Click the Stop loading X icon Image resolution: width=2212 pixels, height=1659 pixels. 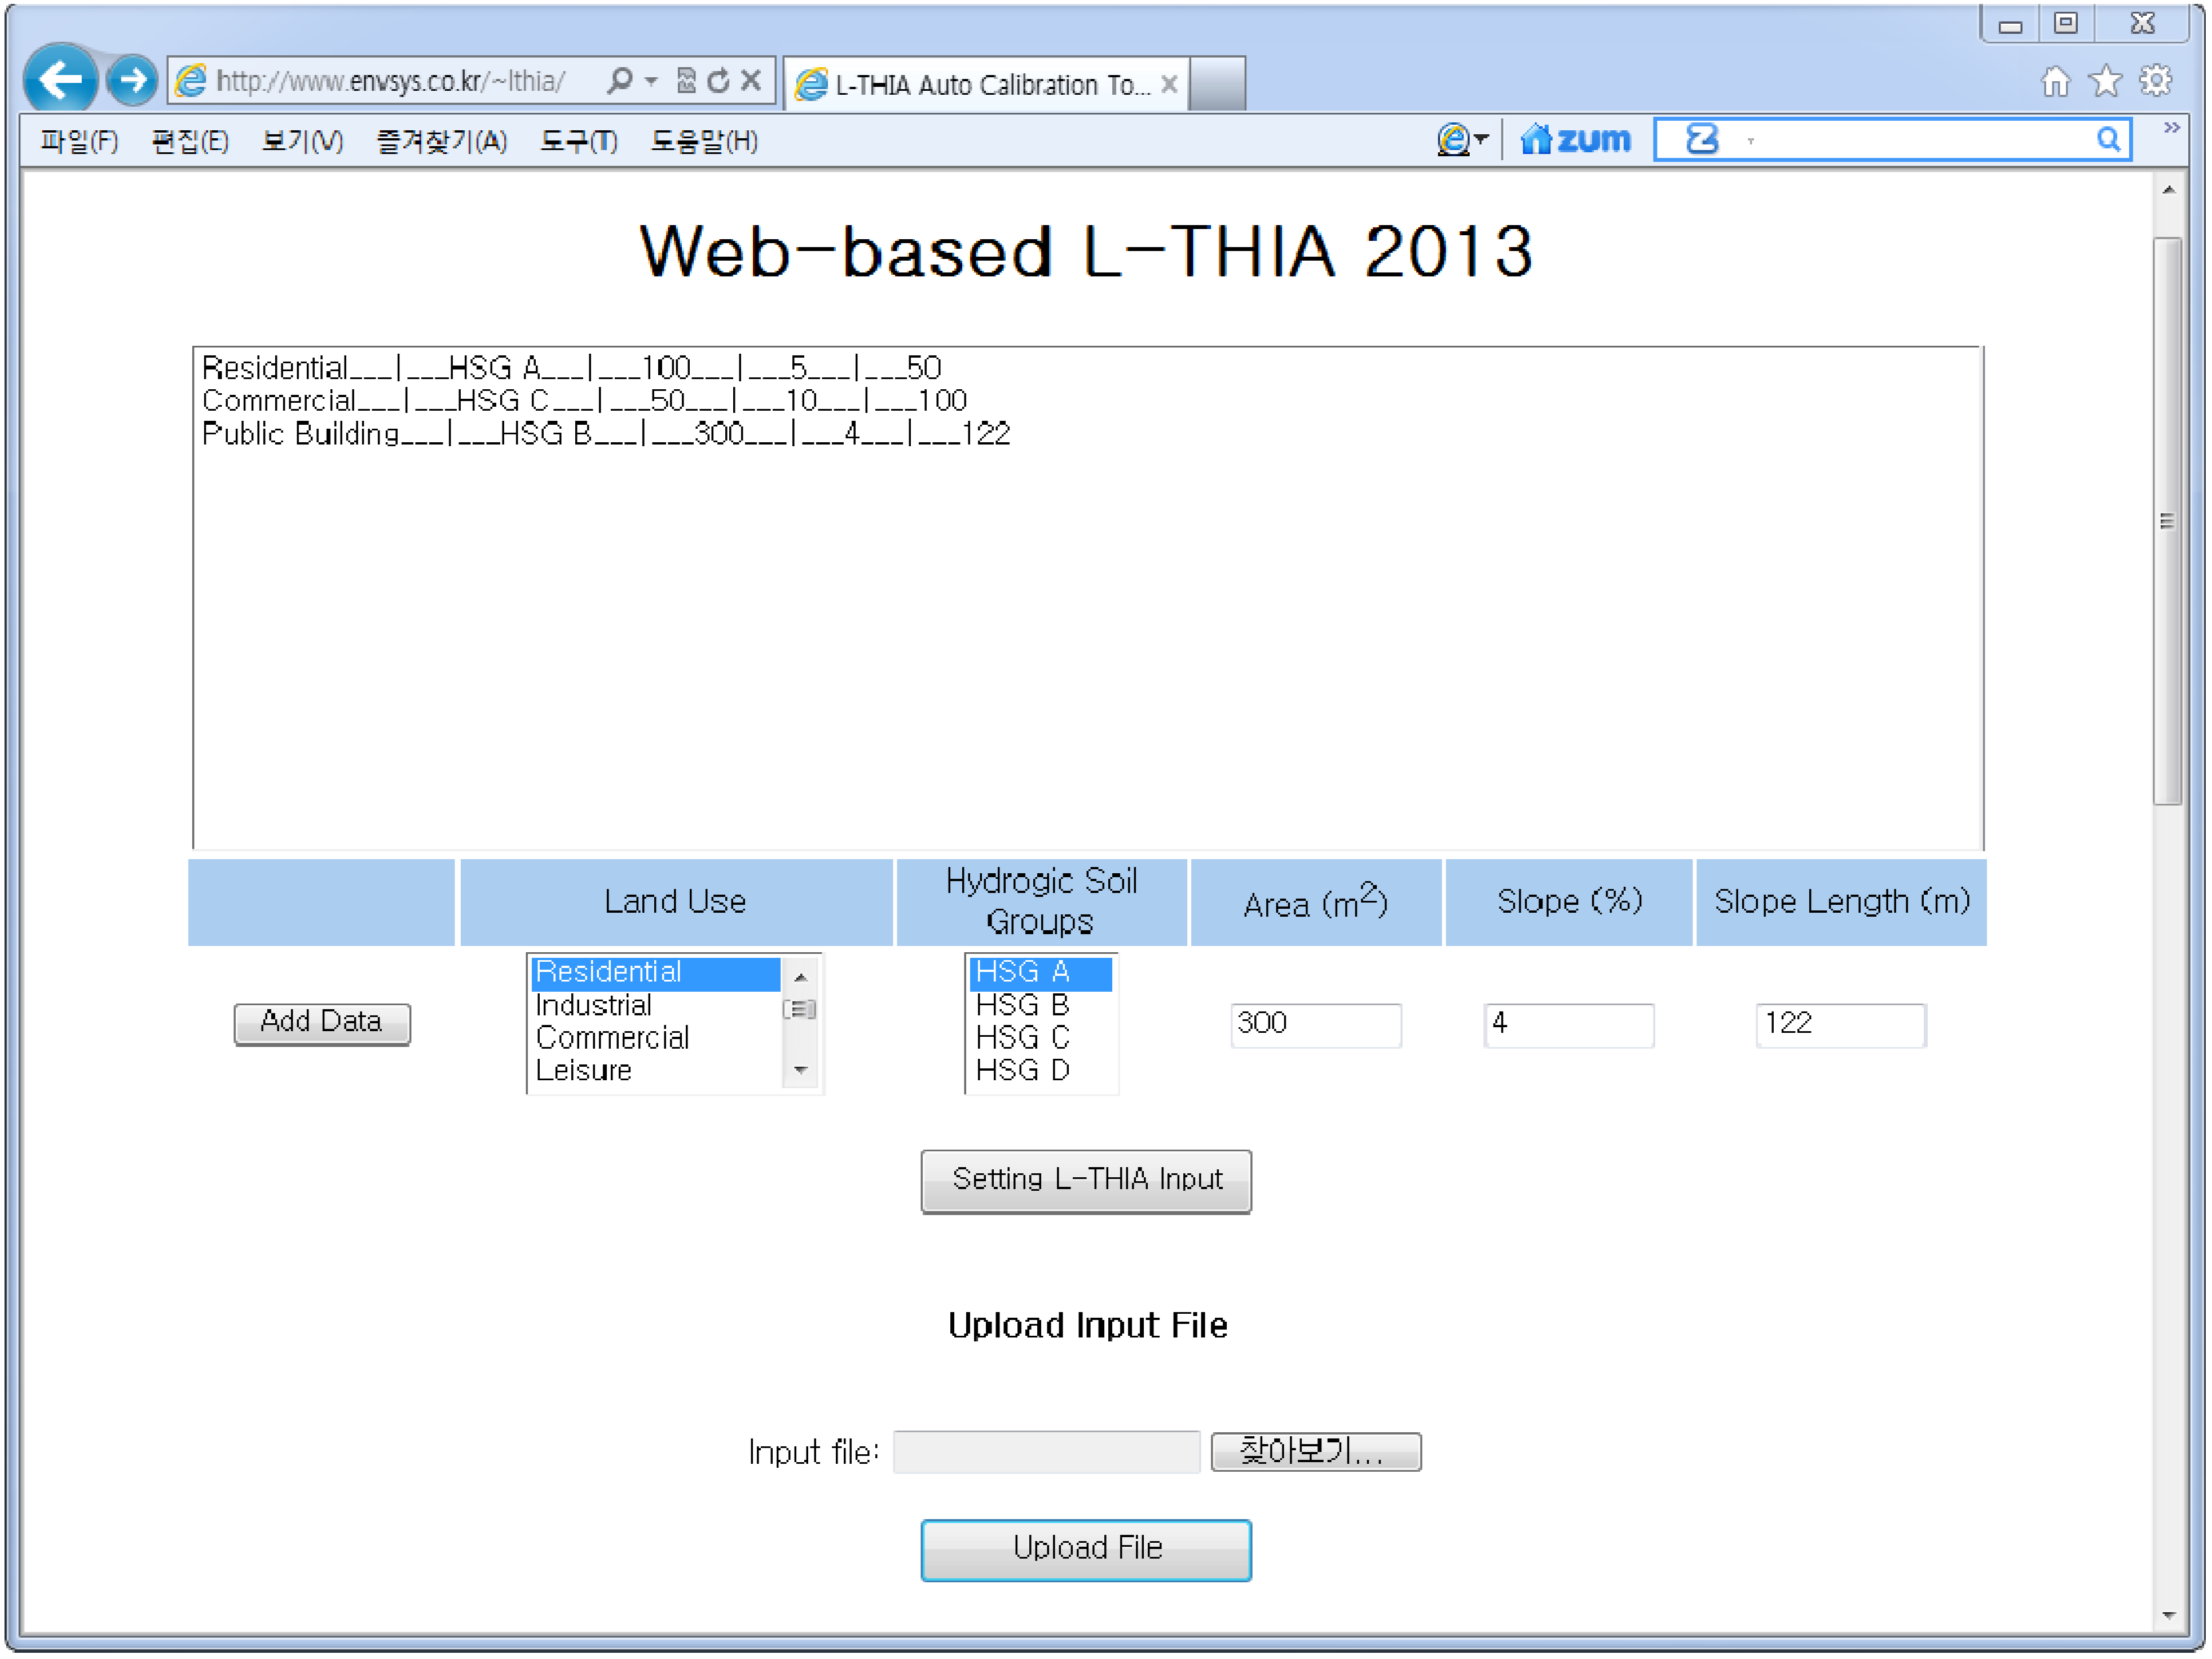(x=751, y=81)
